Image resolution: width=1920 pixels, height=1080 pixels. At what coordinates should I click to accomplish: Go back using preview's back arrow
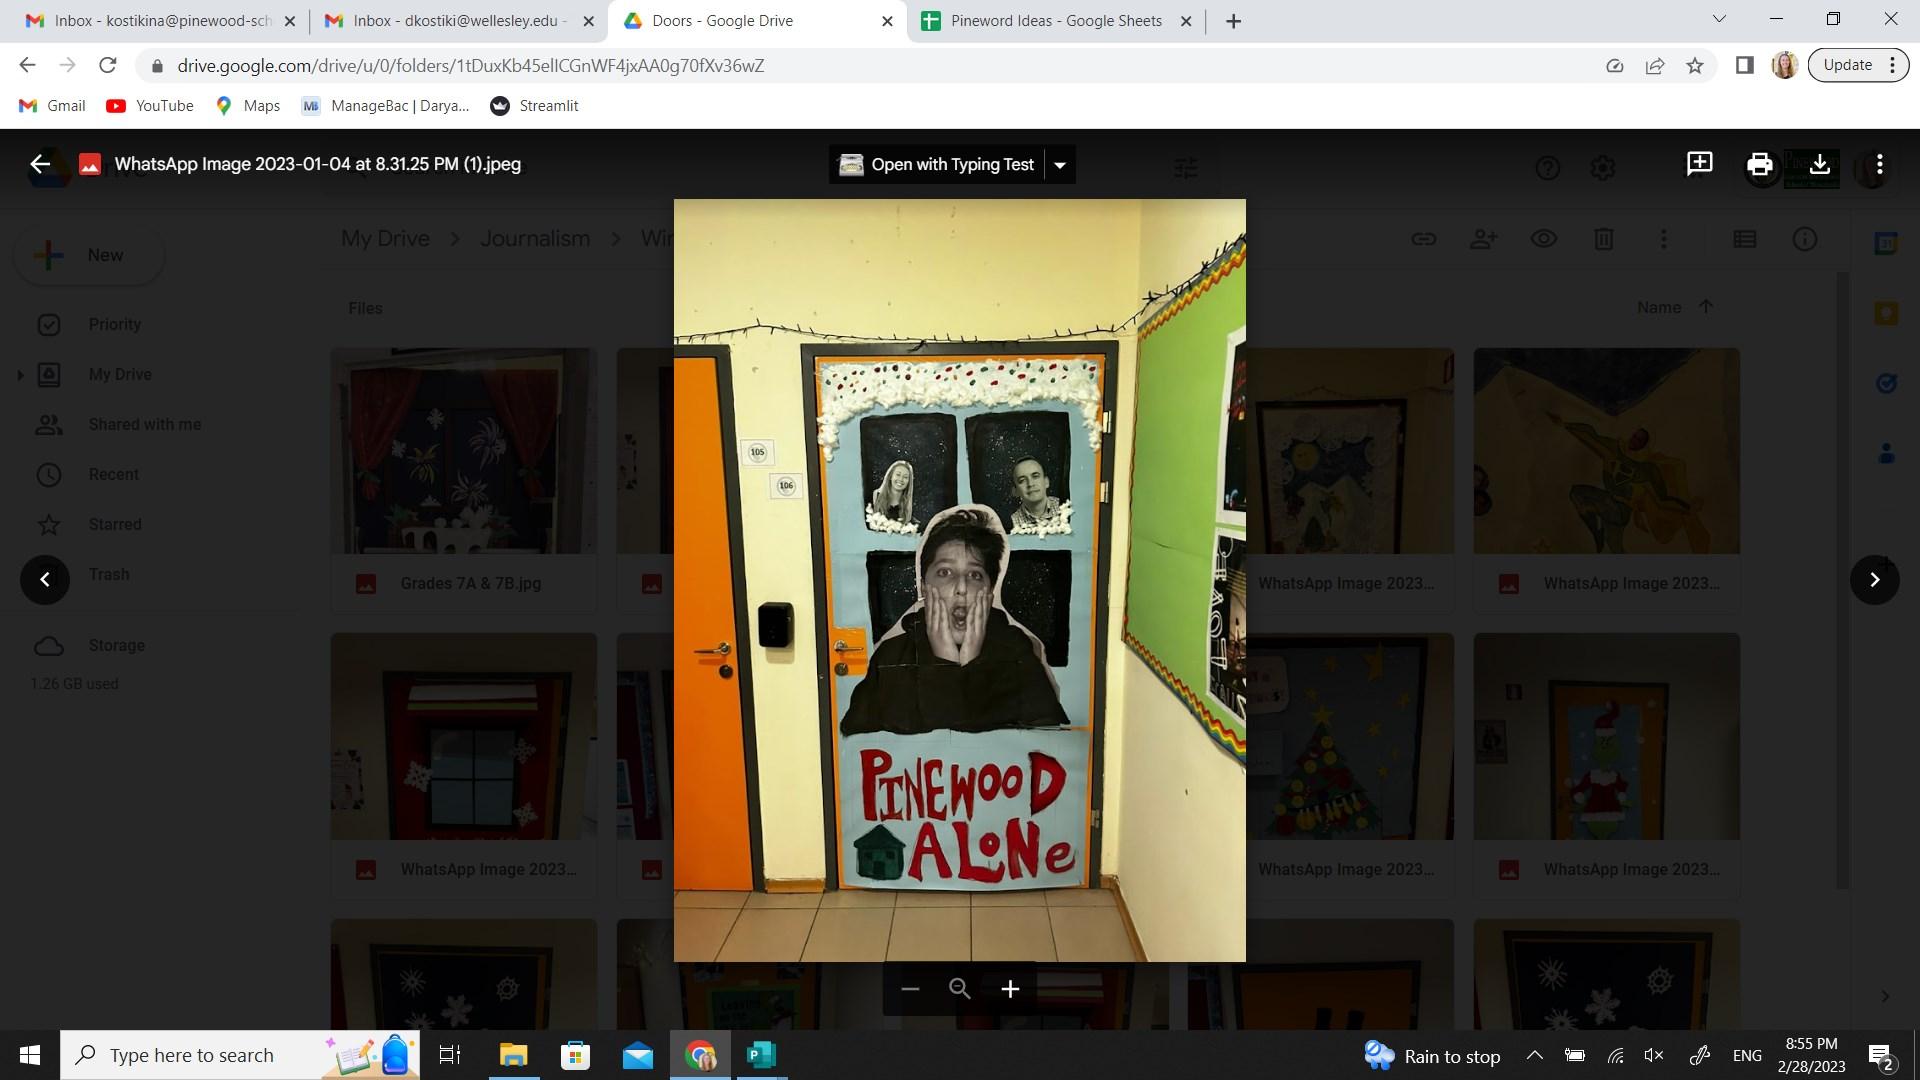pyautogui.click(x=40, y=164)
